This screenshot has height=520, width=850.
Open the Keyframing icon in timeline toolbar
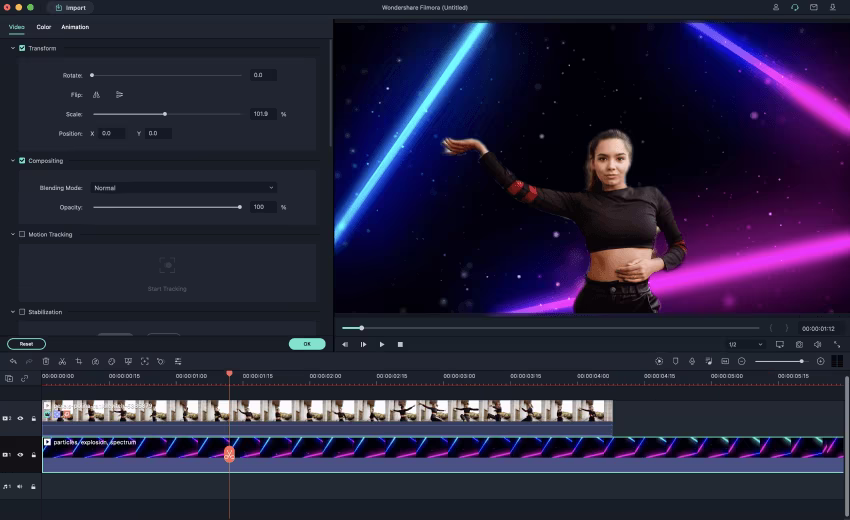point(161,361)
